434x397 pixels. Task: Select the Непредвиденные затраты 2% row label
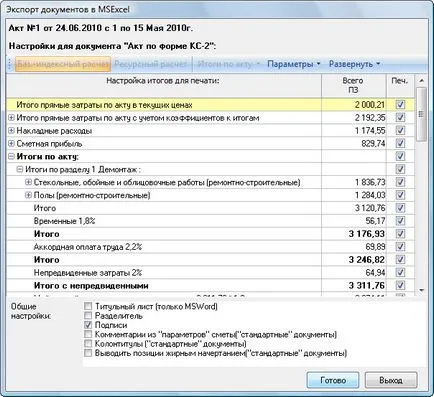coord(88,273)
